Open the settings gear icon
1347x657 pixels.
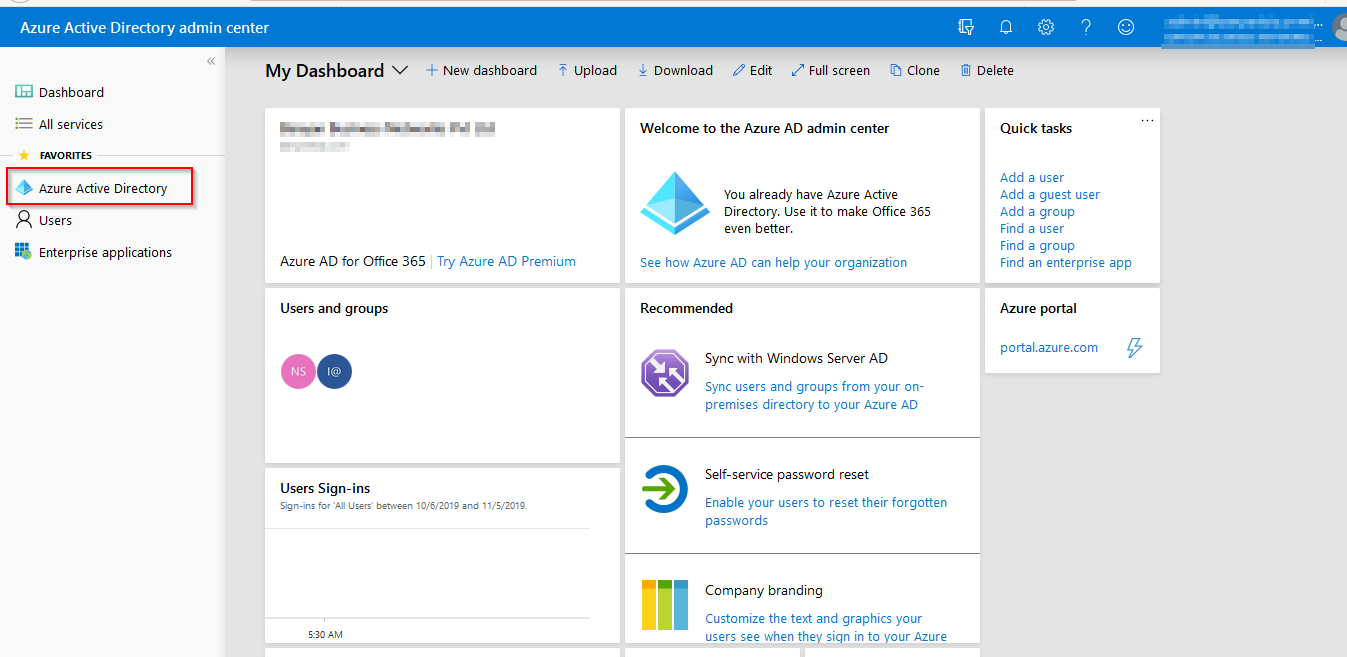[x=1046, y=27]
